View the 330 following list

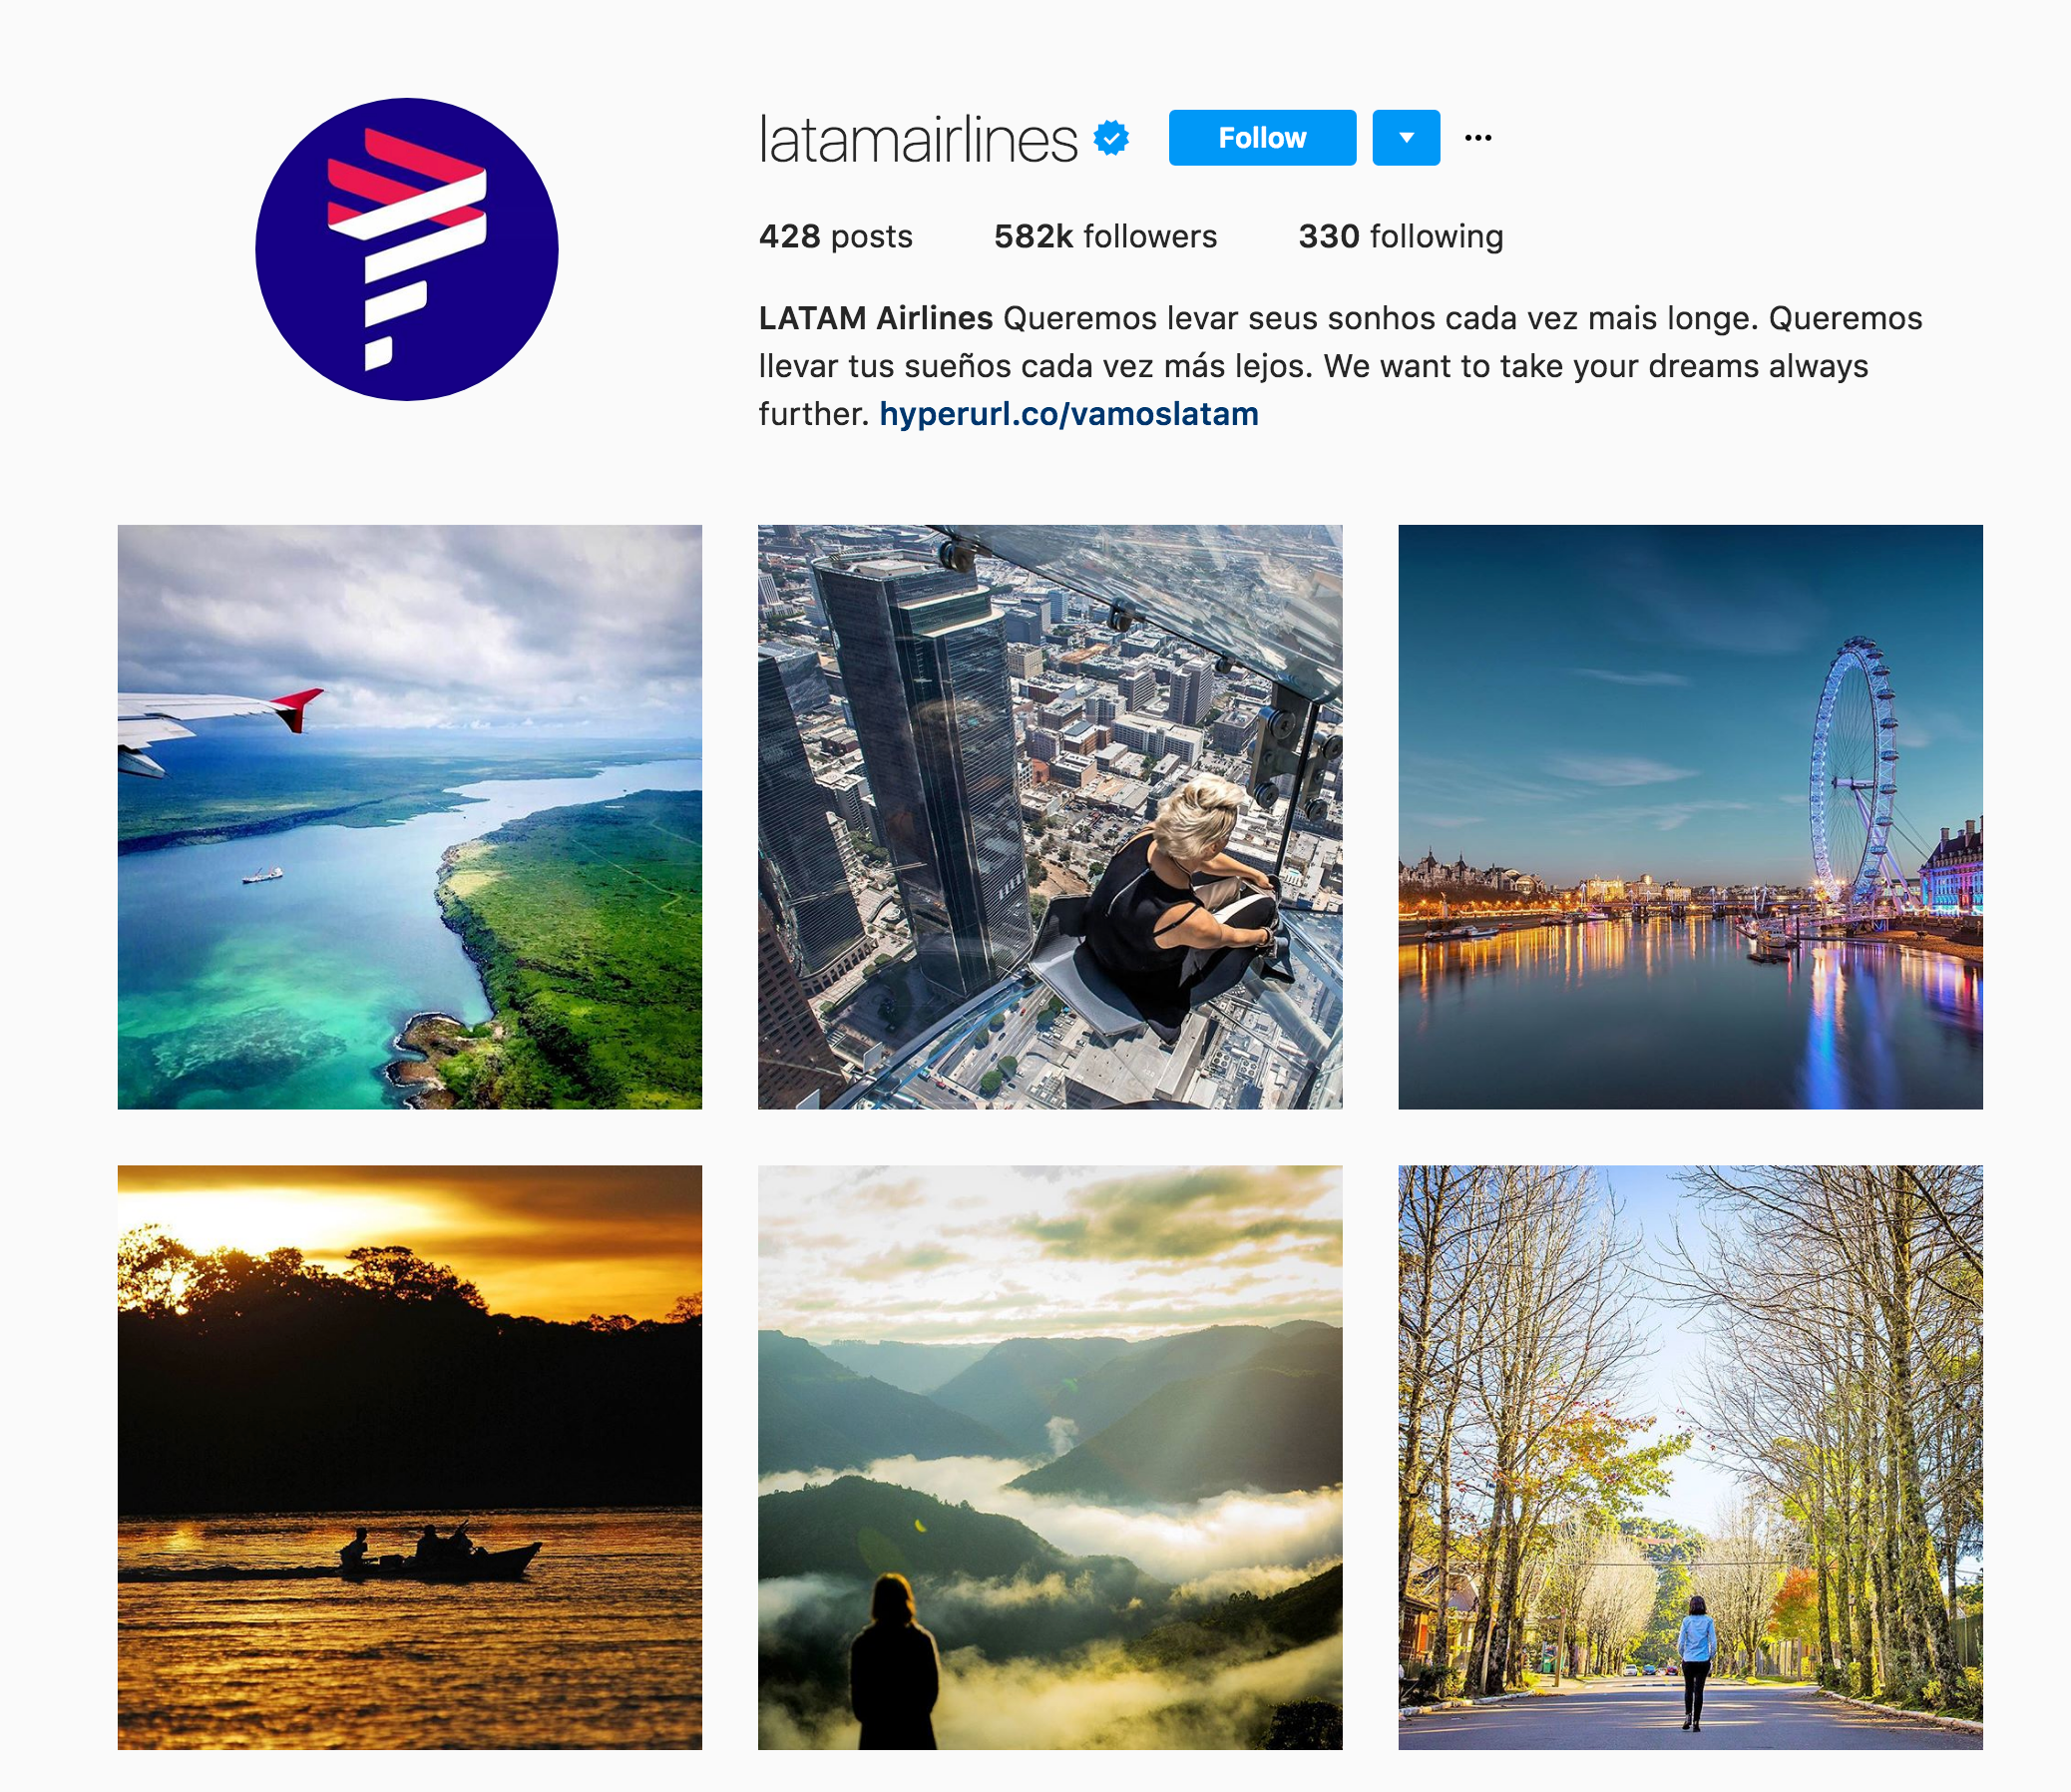point(1401,236)
